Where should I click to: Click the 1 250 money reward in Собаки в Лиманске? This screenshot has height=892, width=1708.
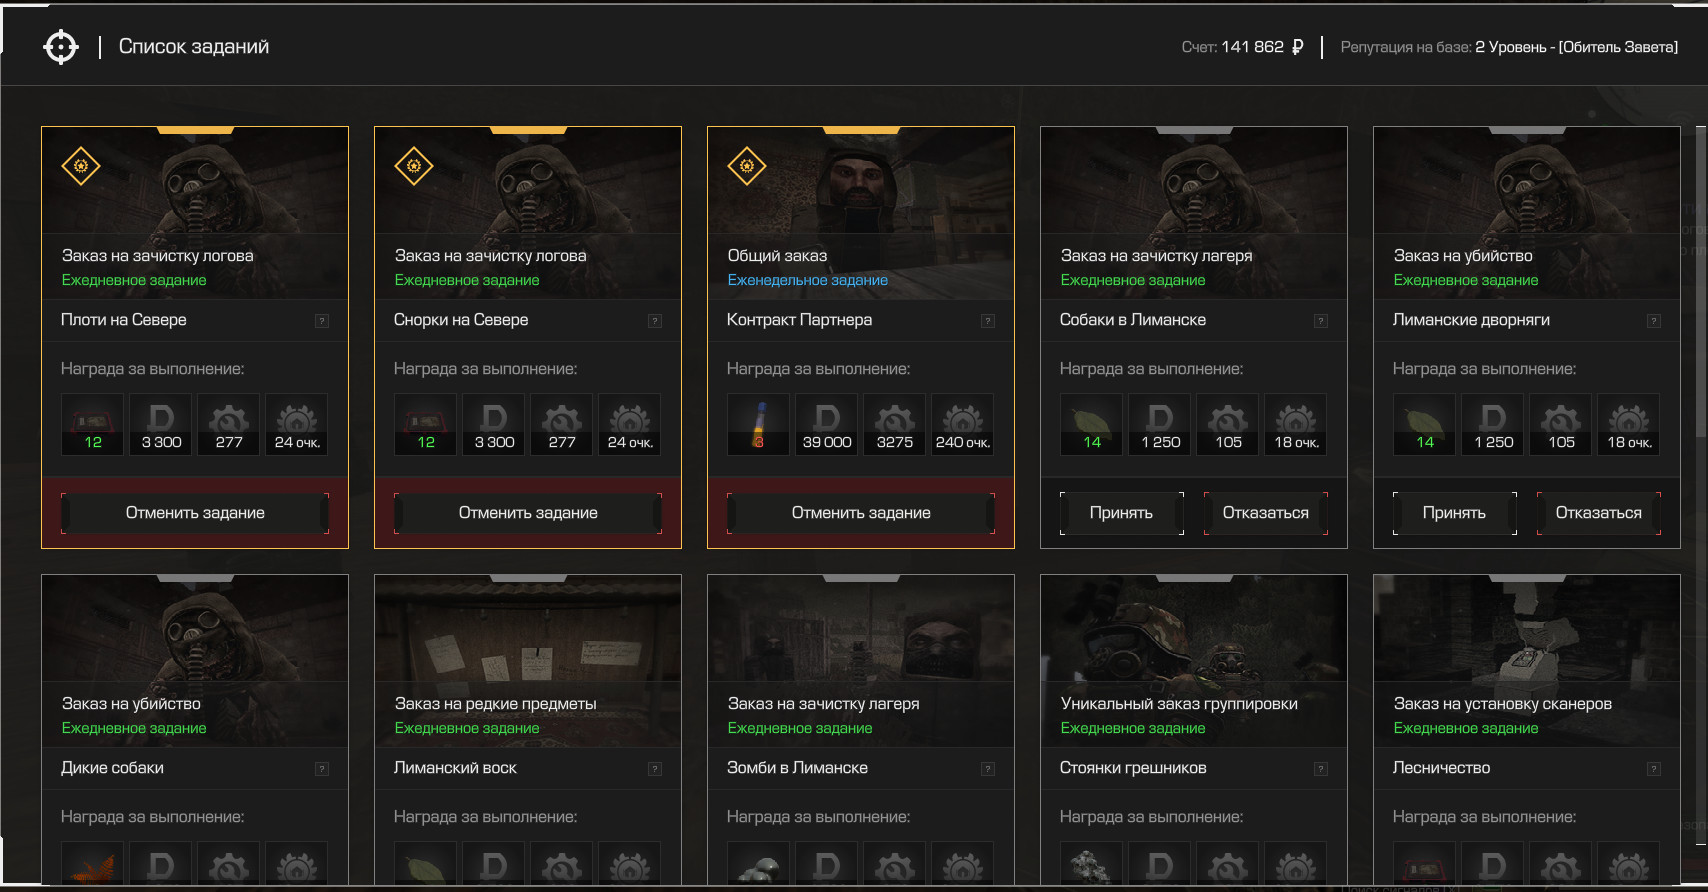point(1160,425)
